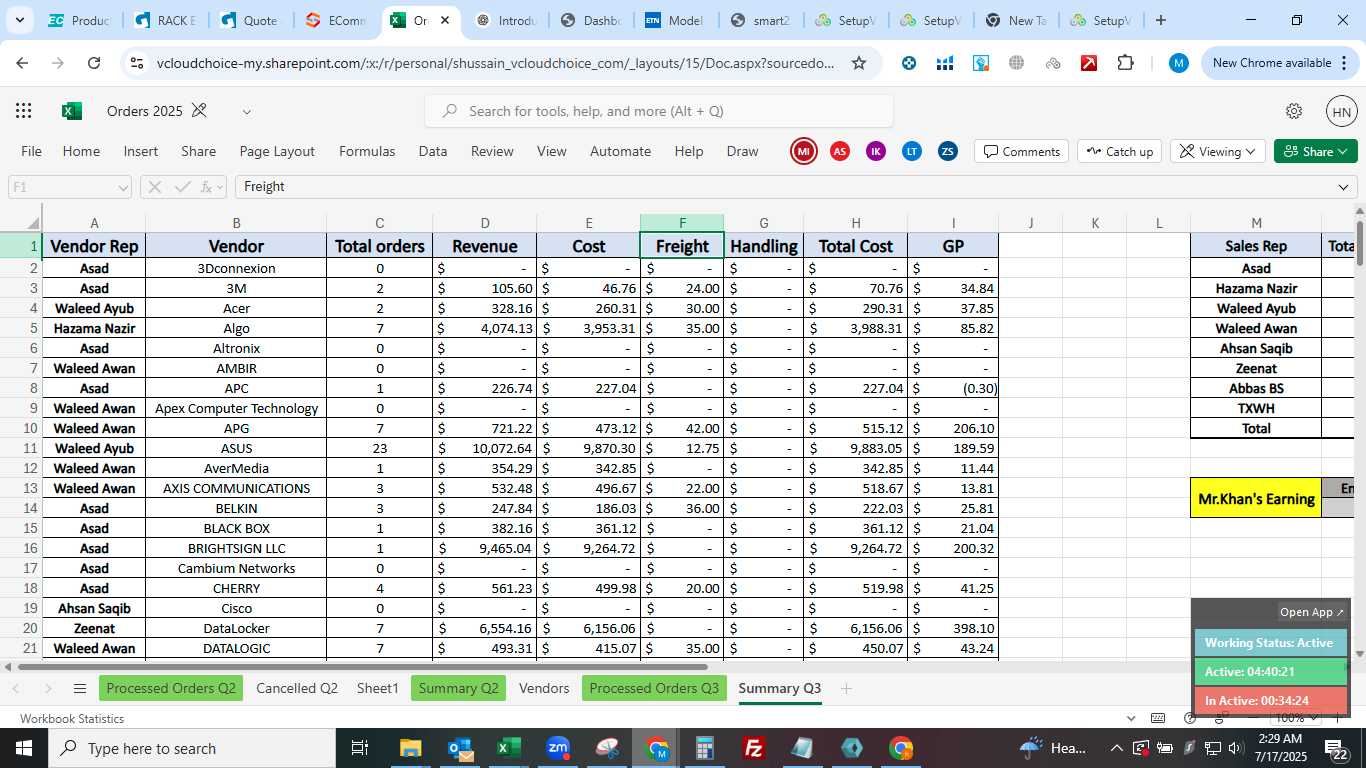Open FileZilla from the taskbar
Viewport: 1366px width, 768px height.
(754, 748)
